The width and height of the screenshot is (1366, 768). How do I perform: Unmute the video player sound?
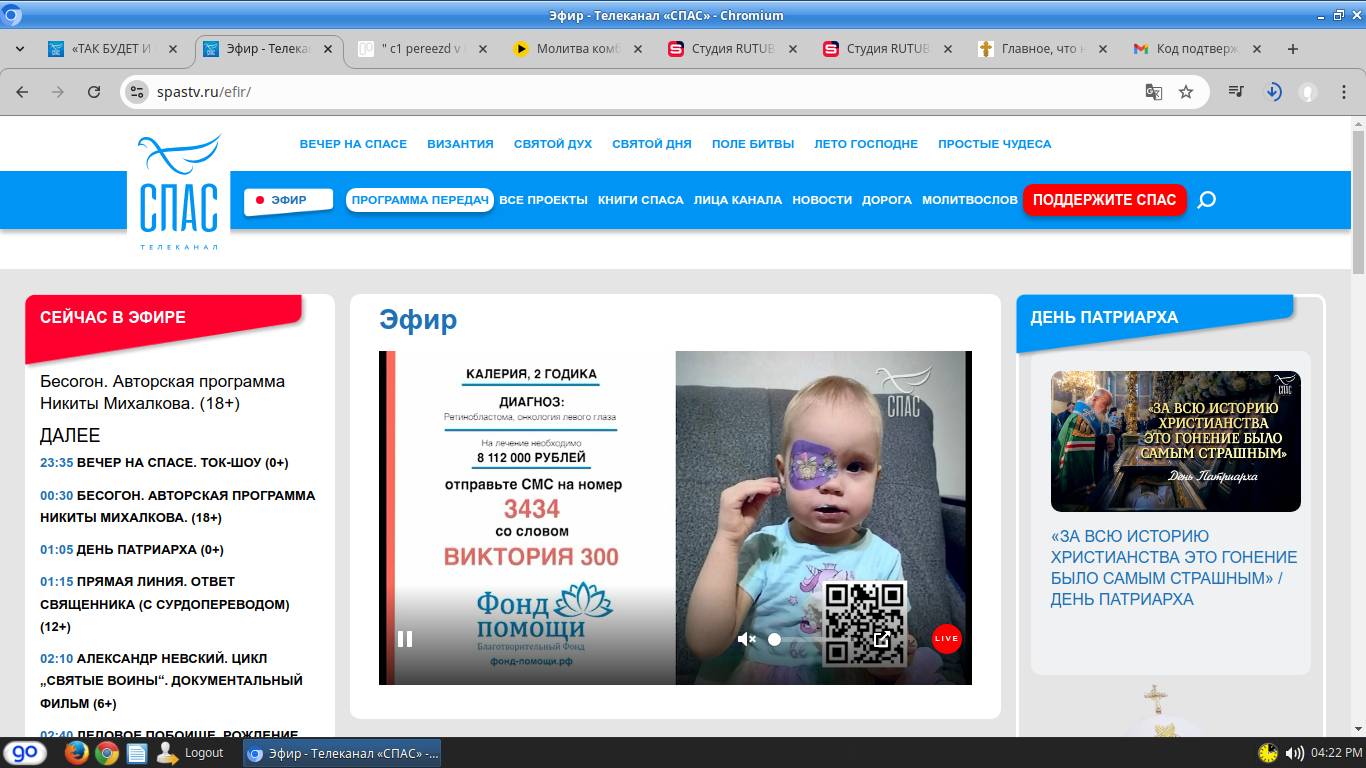pos(746,639)
